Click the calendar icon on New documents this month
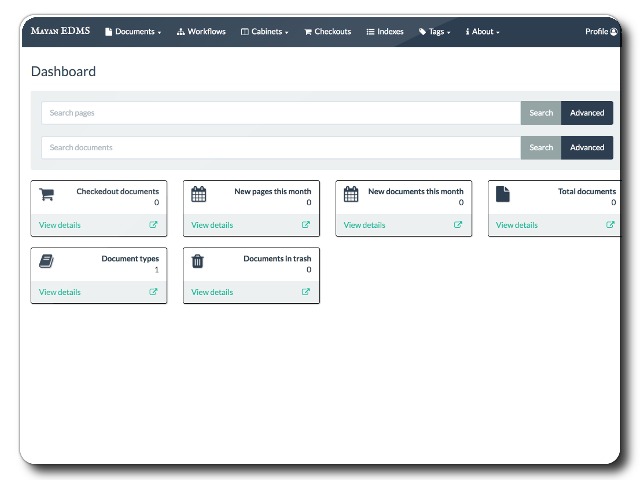 click(x=351, y=195)
